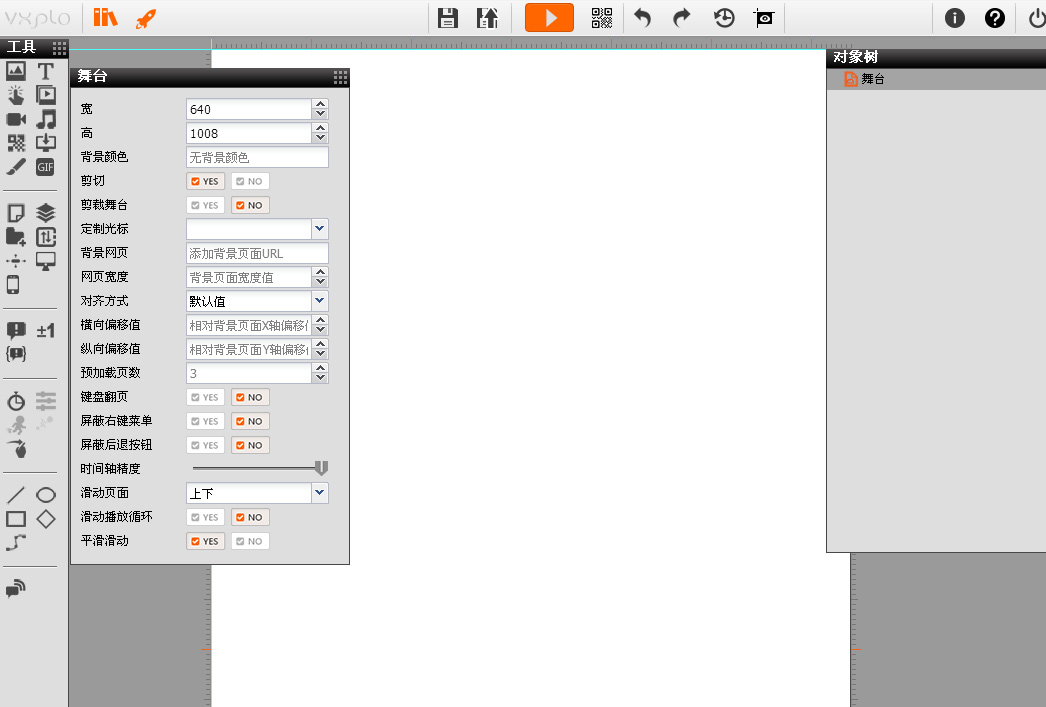Click the 背景网页 URL input field

coord(257,253)
